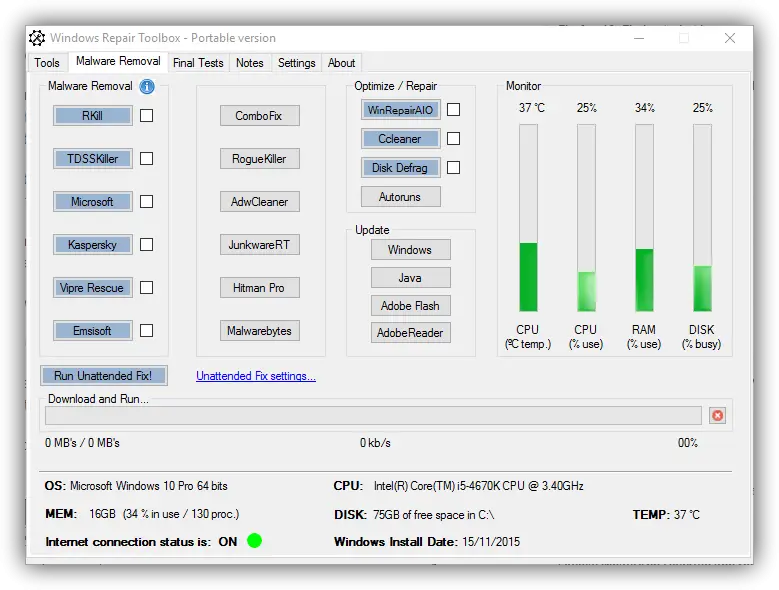Screen dimensions: 779x590
Task: Start the Microsoft scanner button
Action: (x=93, y=202)
